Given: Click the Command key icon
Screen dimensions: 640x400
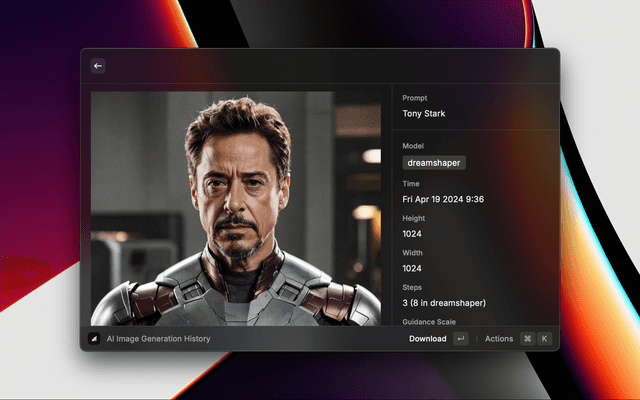Looking at the screenshot, I should coord(527,339).
